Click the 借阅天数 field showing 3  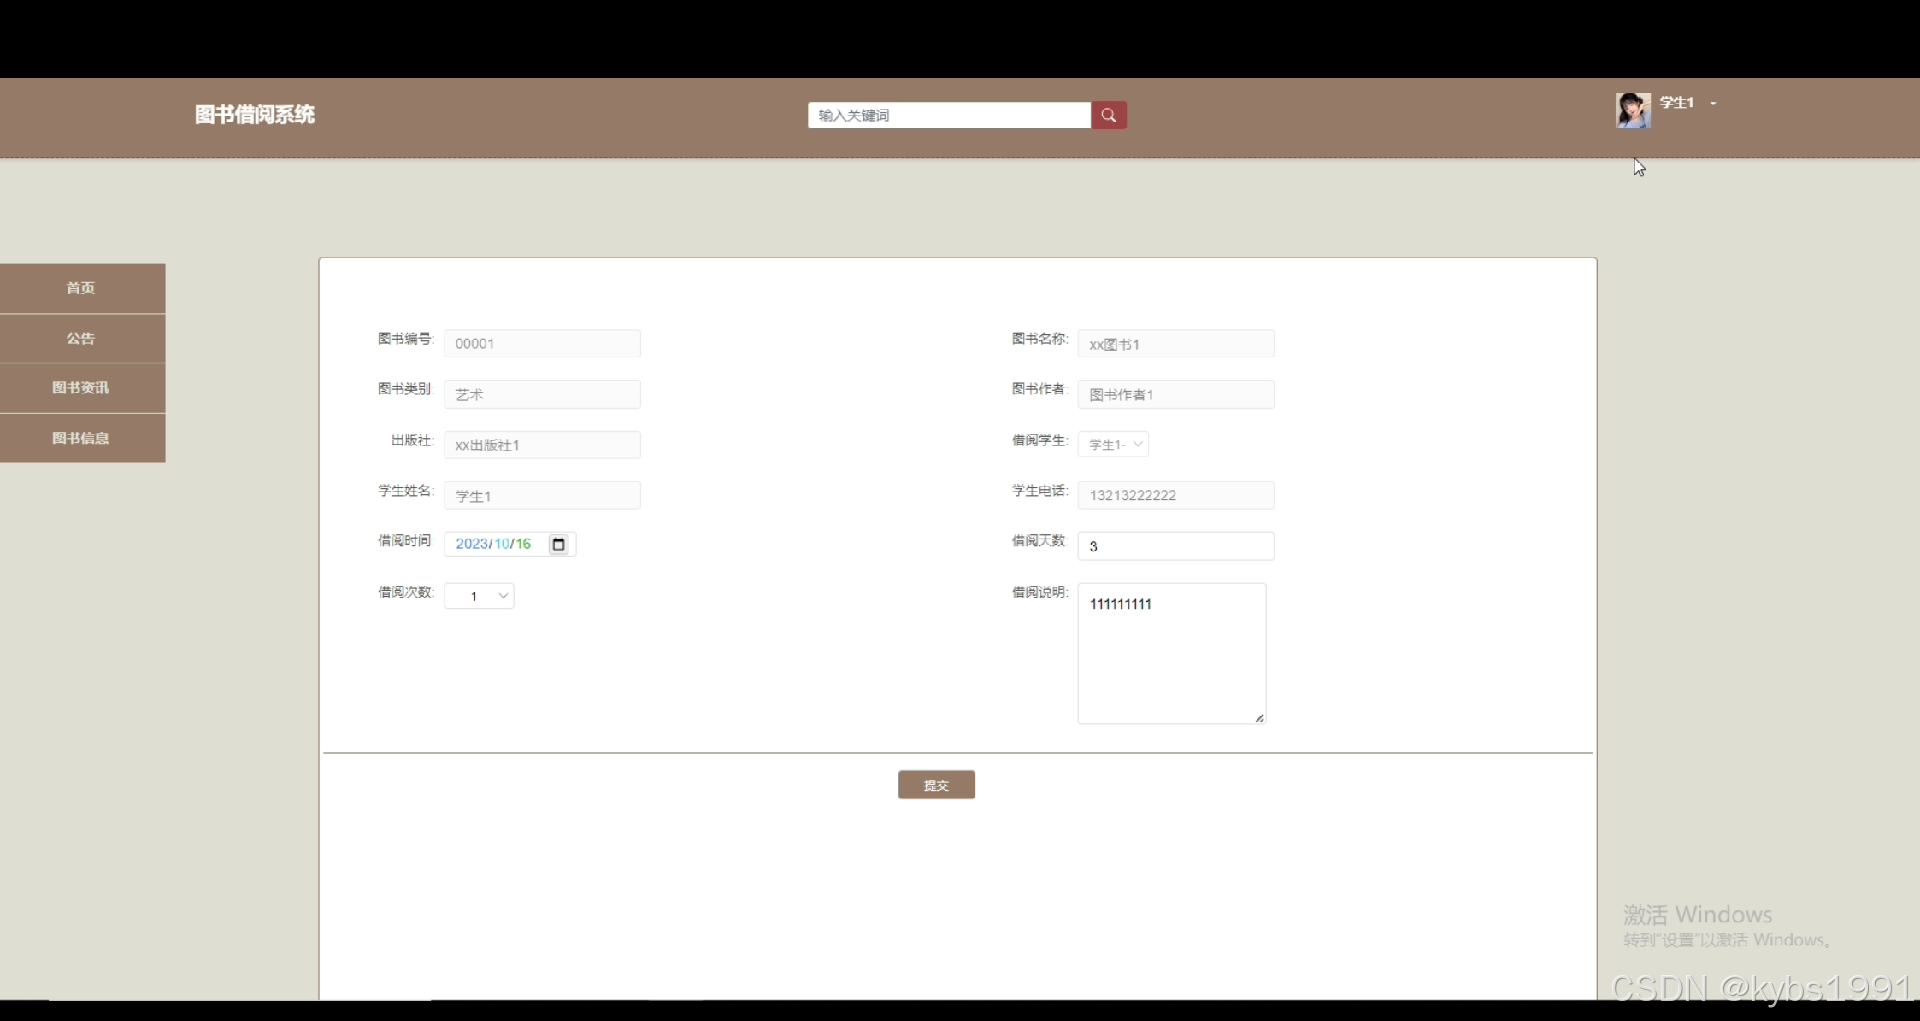[x=1176, y=546]
